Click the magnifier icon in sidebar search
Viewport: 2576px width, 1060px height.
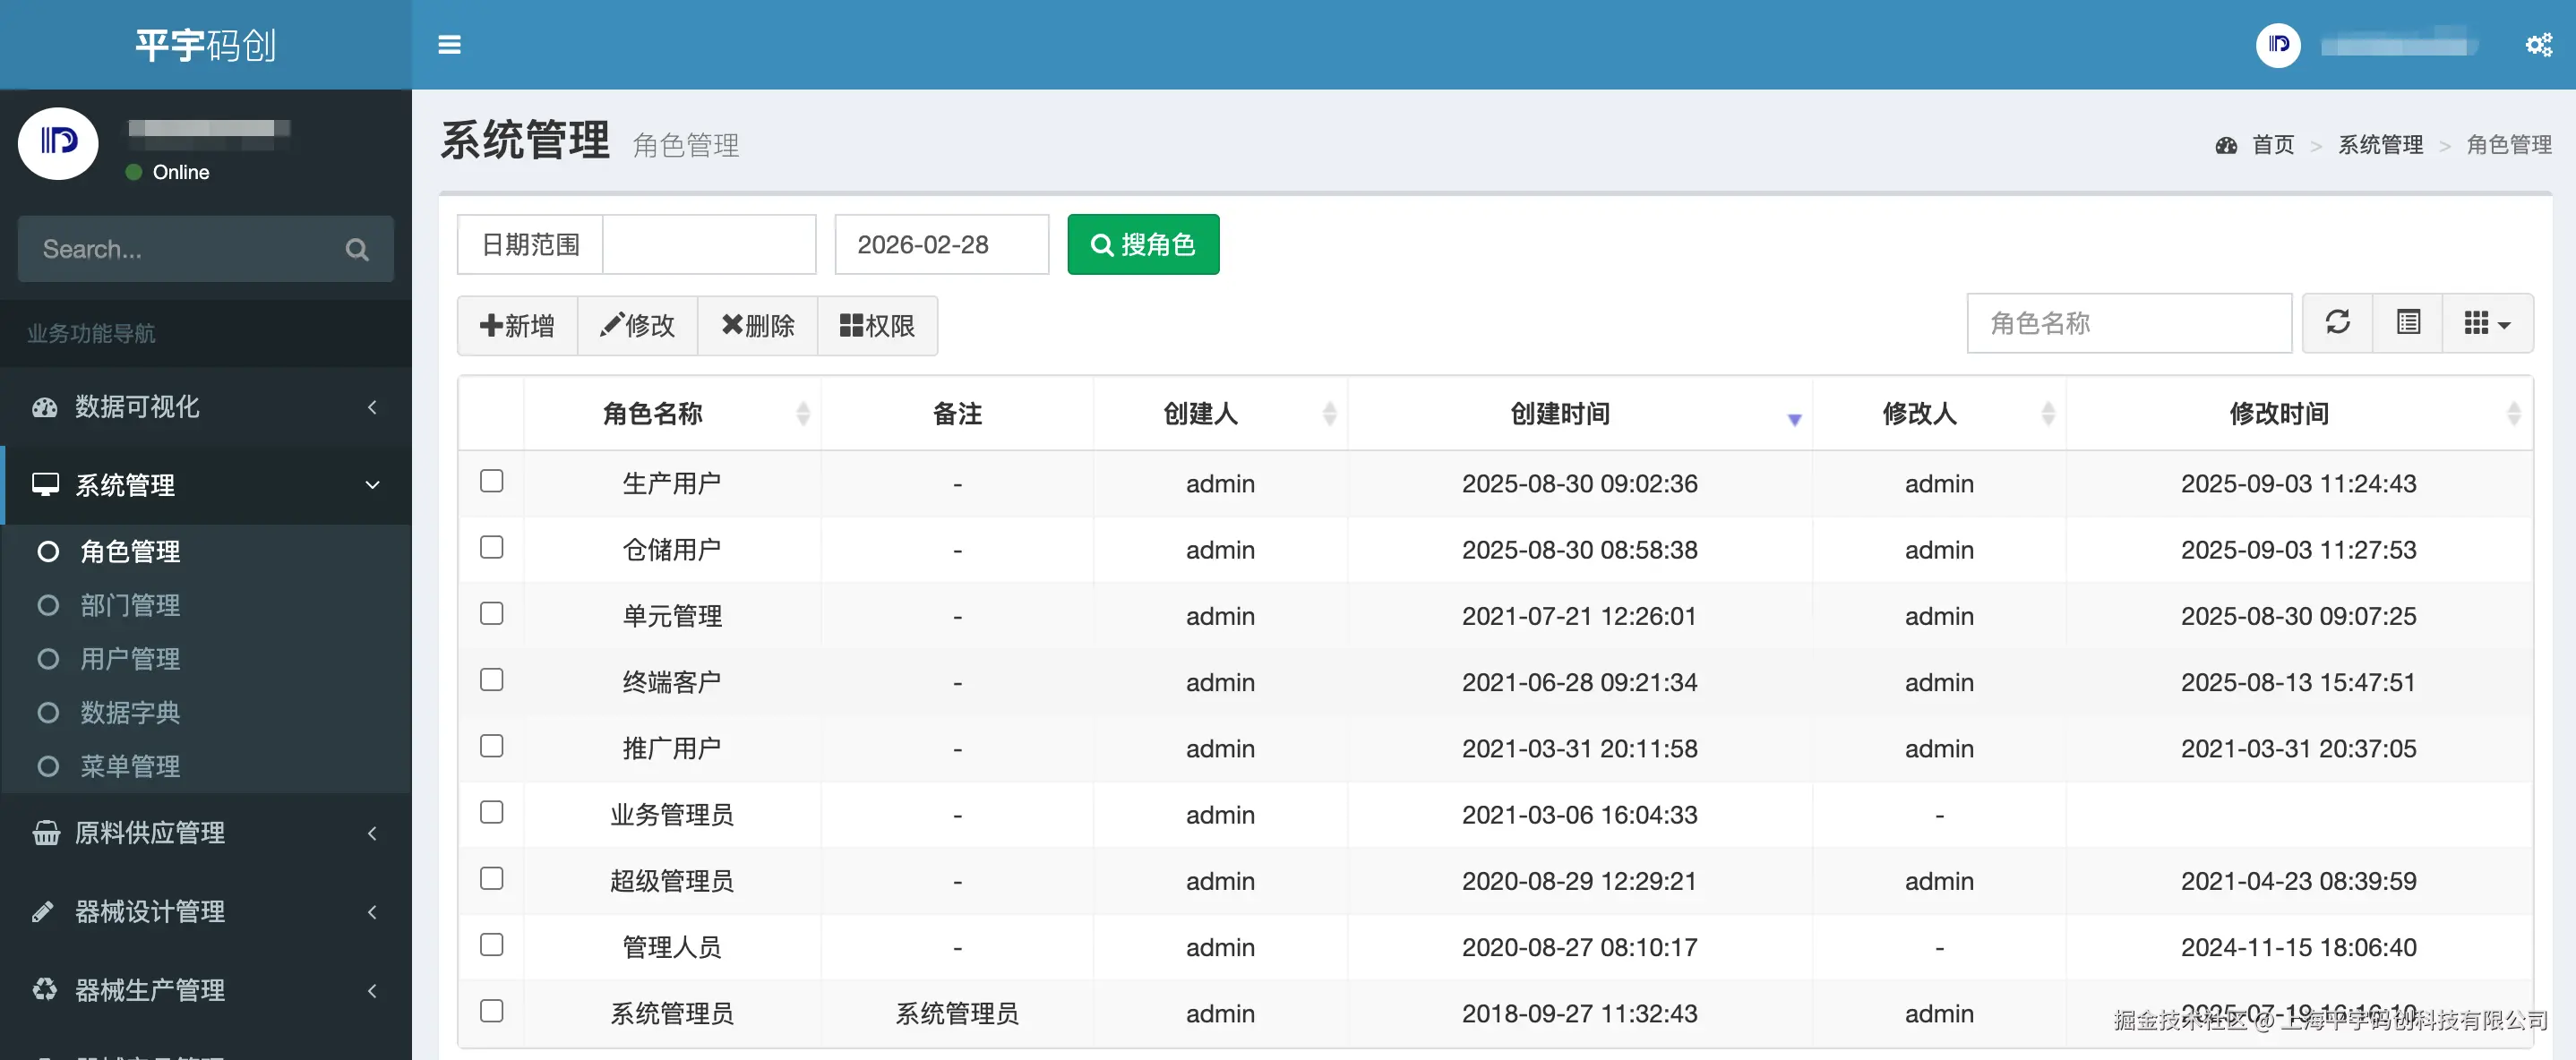[x=357, y=249]
